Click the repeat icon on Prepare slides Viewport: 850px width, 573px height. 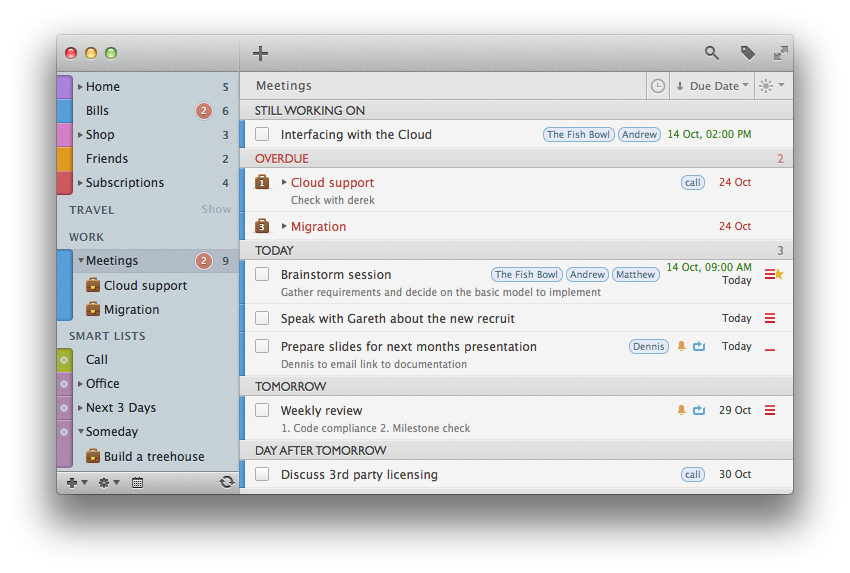tap(699, 346)
